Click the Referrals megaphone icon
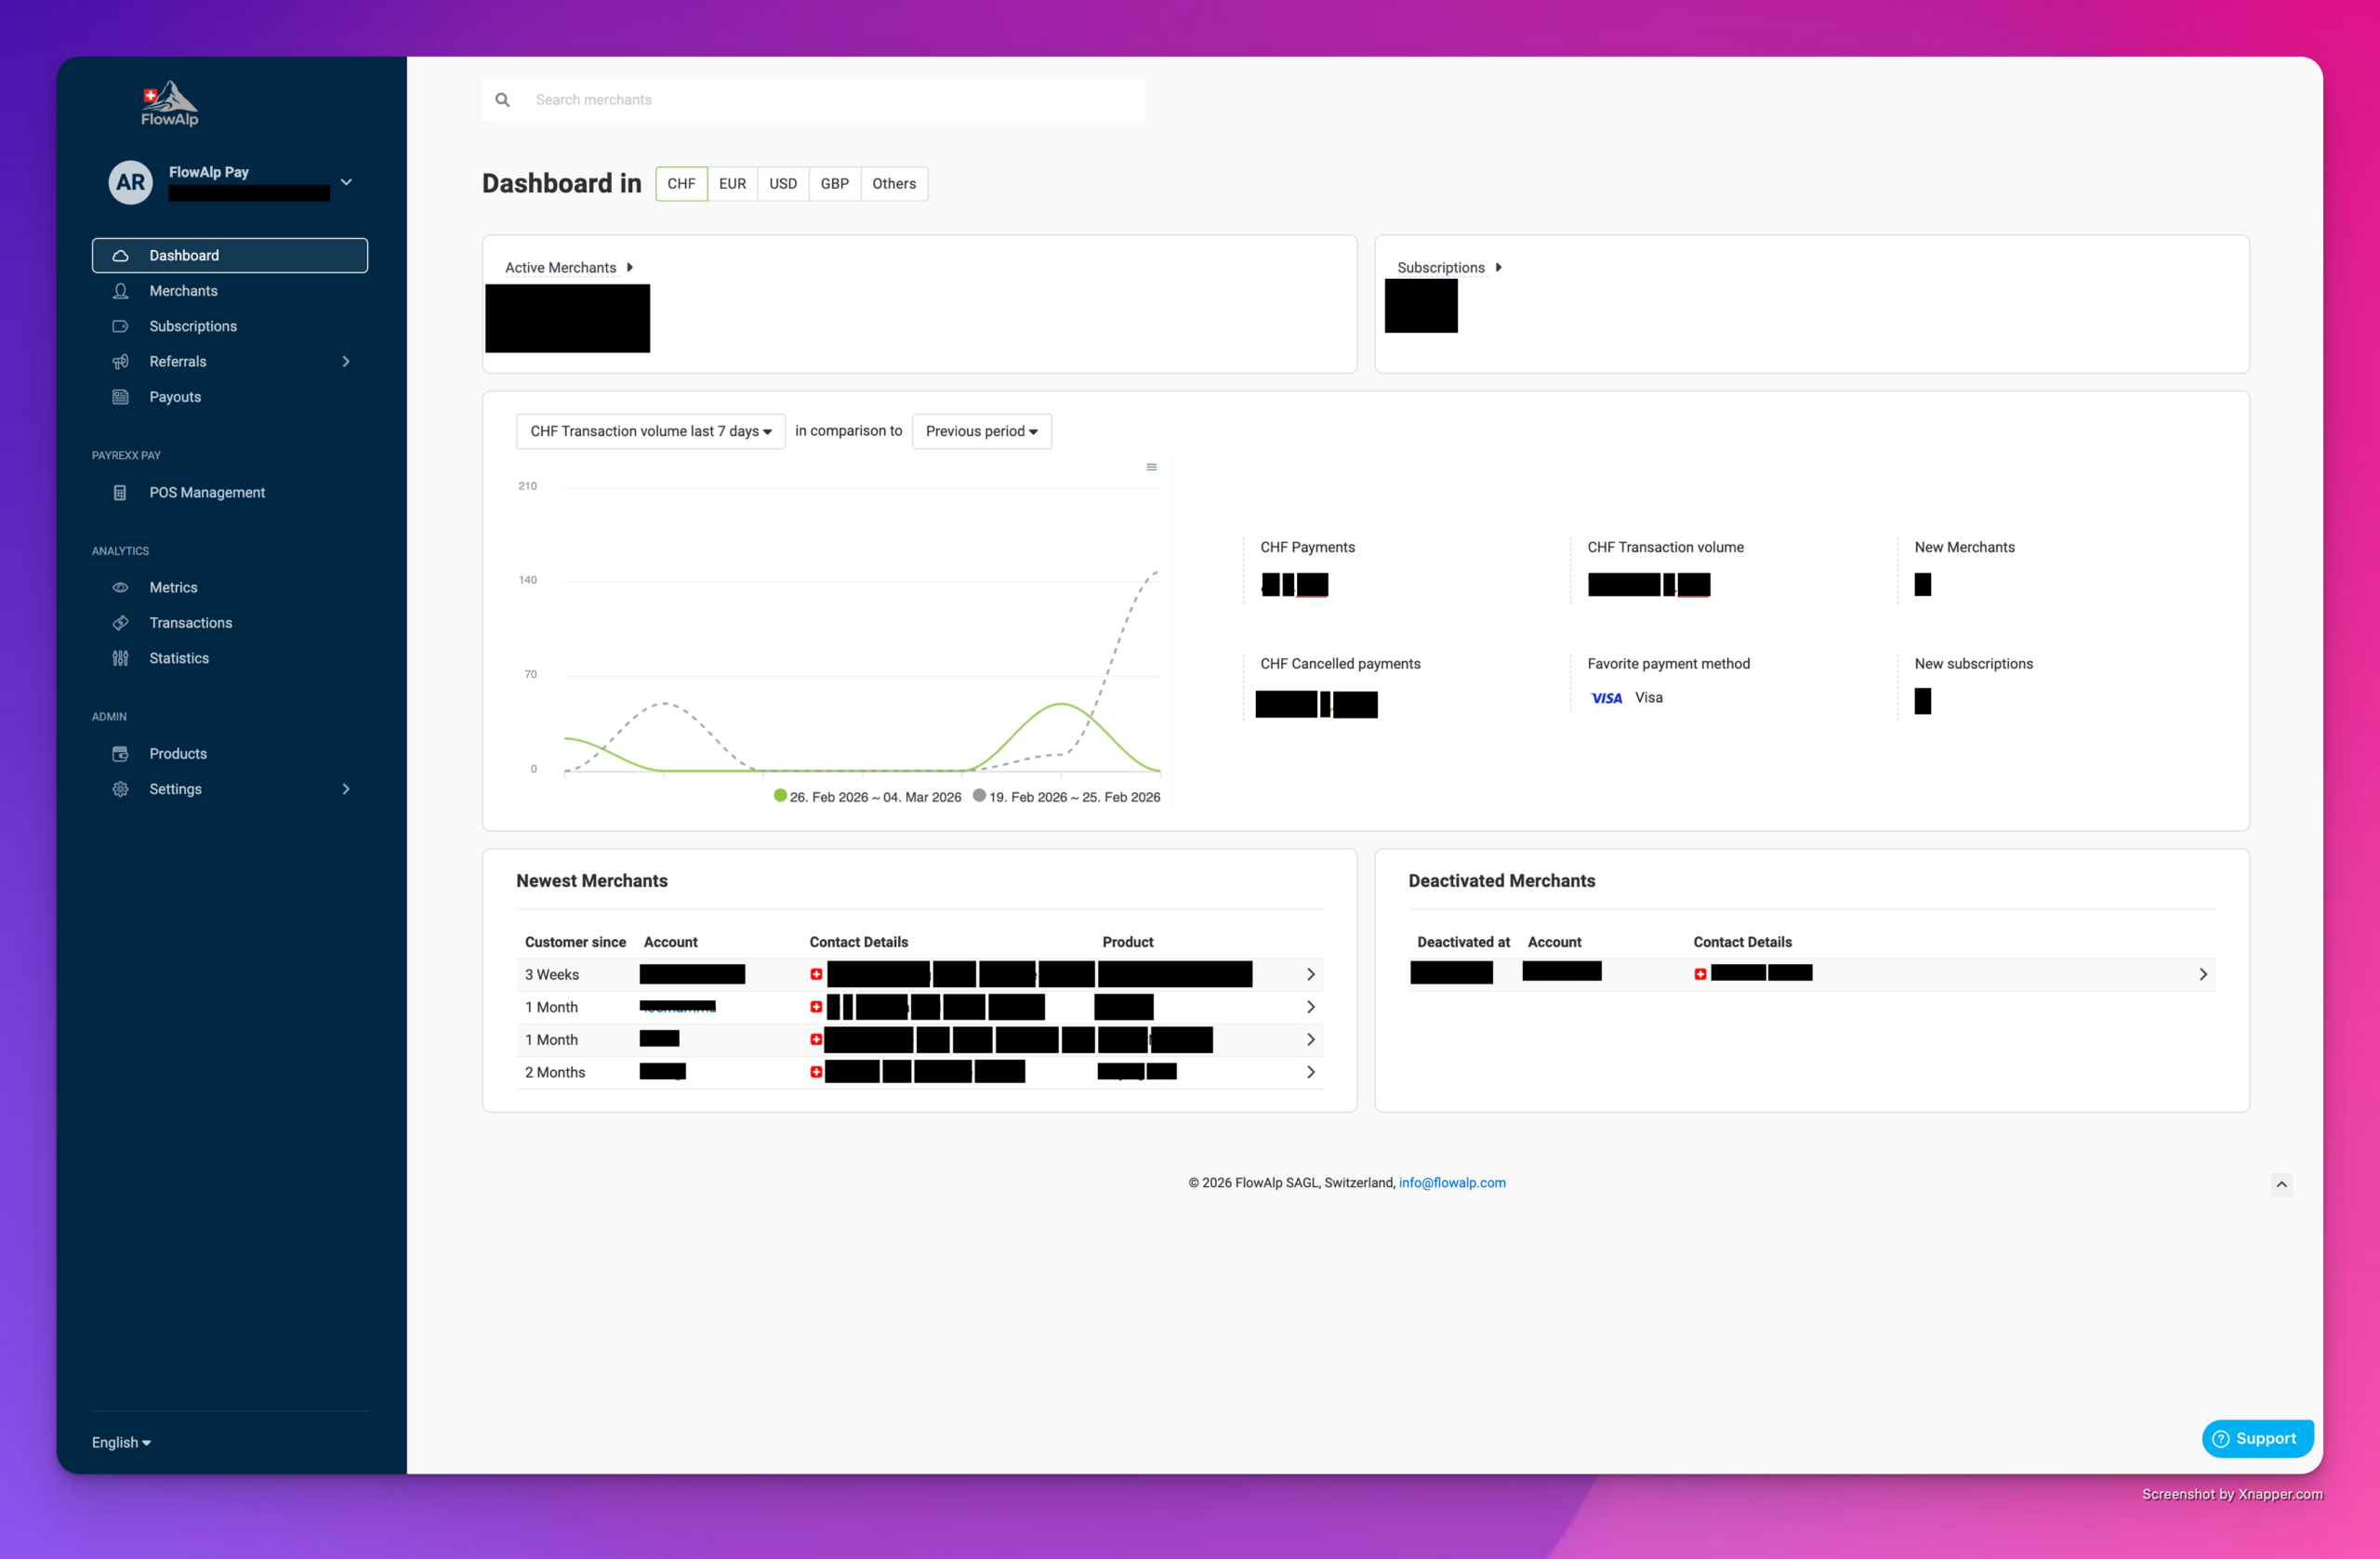2380x1559 pixels. tap(120, 361)
